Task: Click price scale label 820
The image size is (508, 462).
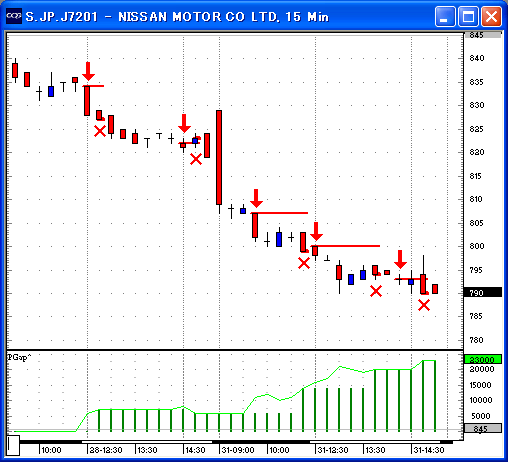Action: point(477,152)
